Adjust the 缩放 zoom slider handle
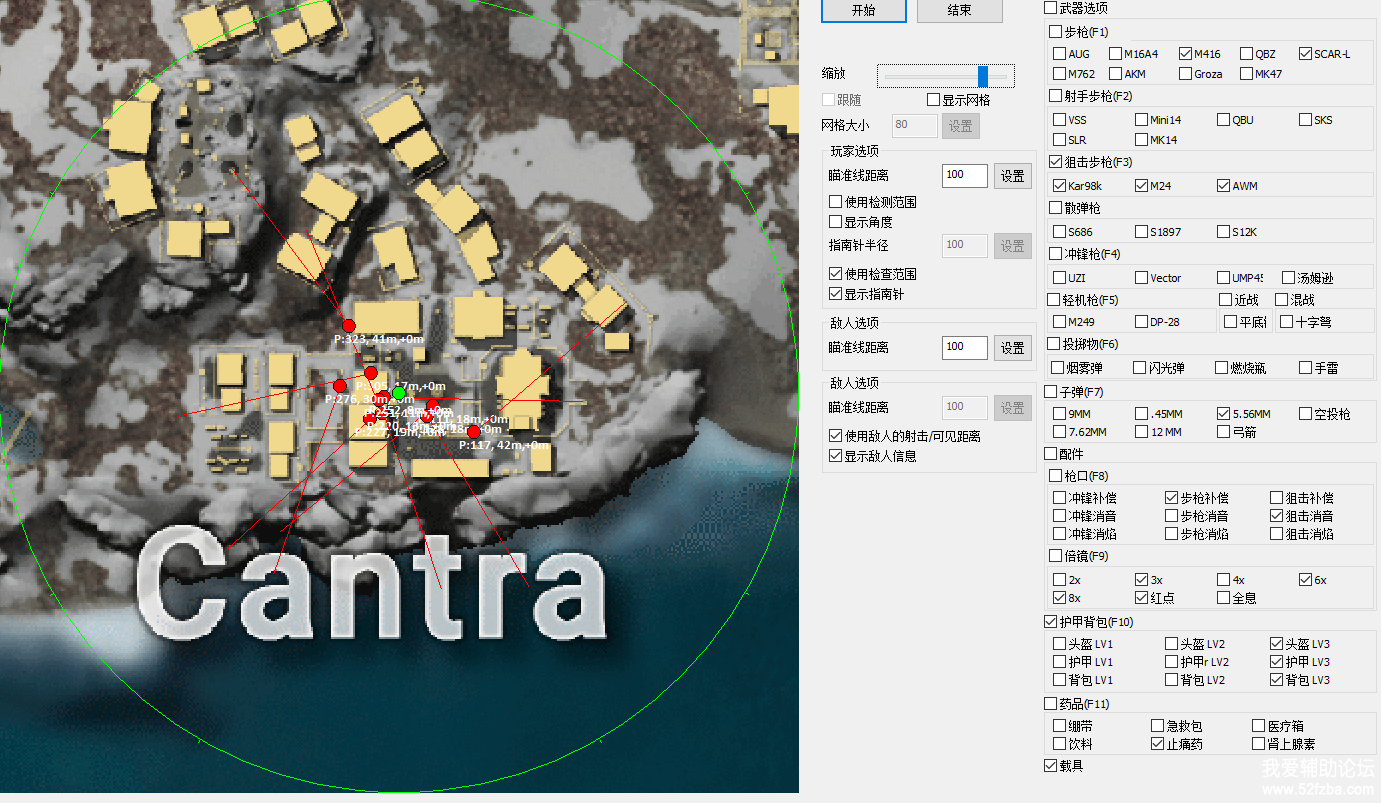Image resolution: width=1381 pixels, height=803 pixels. click(x=983, y=76)
